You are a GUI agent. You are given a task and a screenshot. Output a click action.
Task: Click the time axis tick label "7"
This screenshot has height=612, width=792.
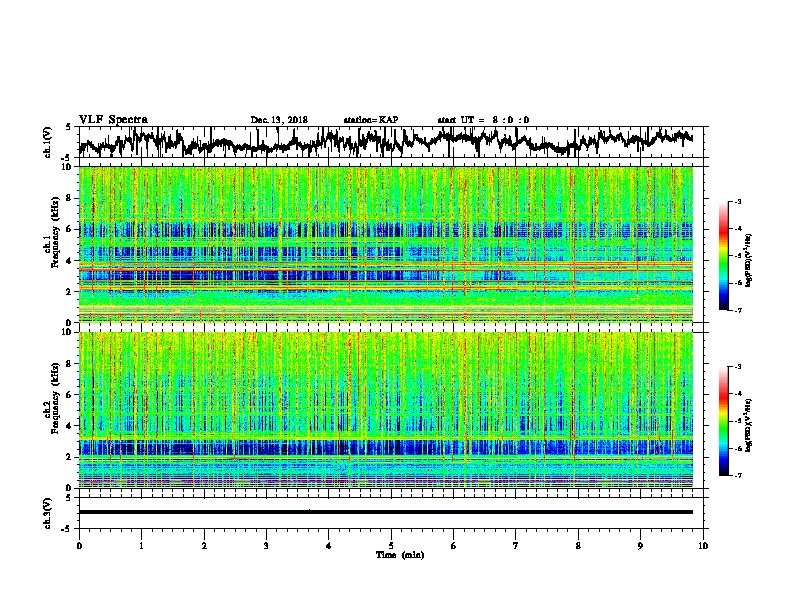(x=516, y=546)
